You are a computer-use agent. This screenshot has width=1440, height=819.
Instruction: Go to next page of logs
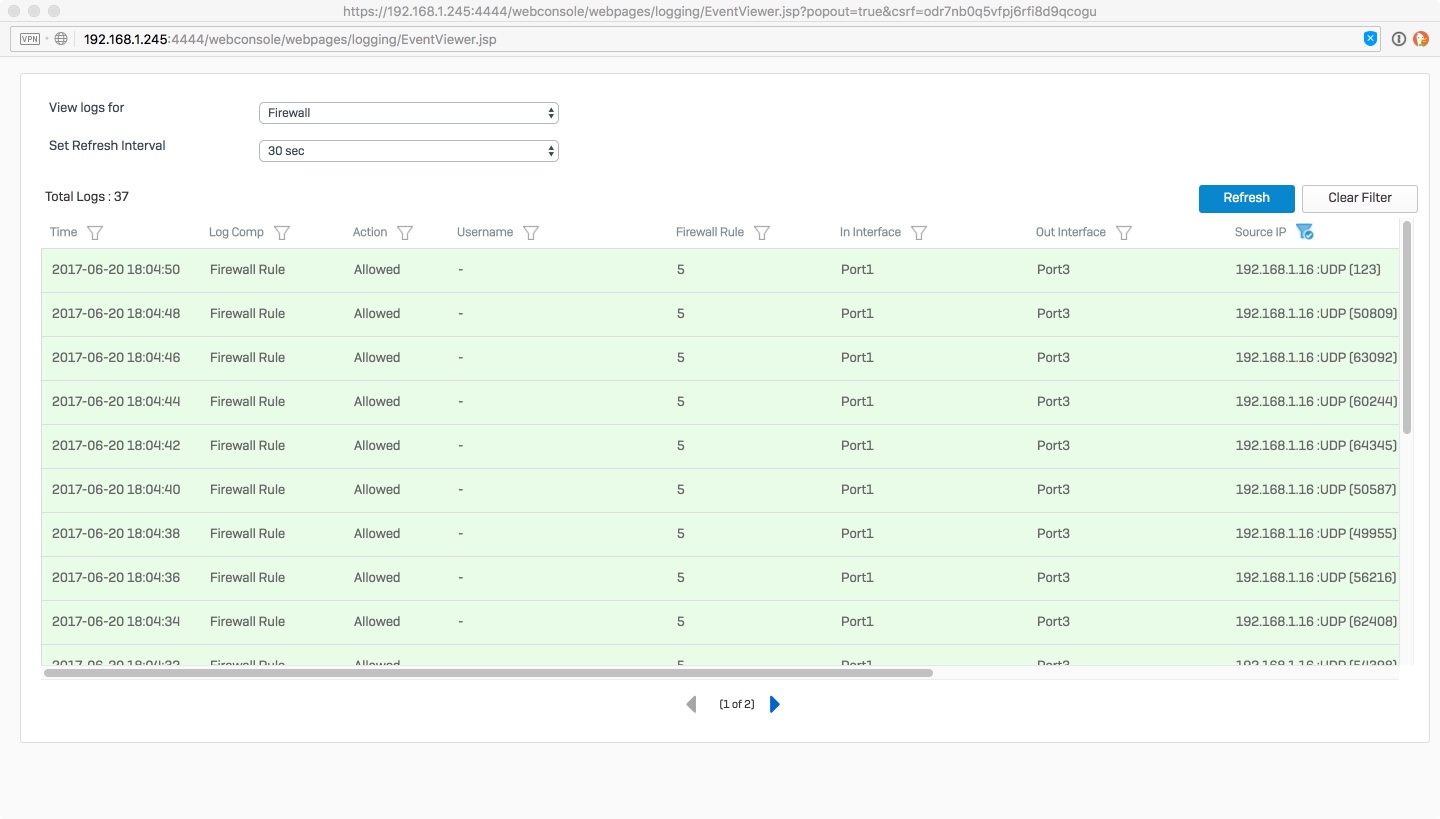pos(775,705)
